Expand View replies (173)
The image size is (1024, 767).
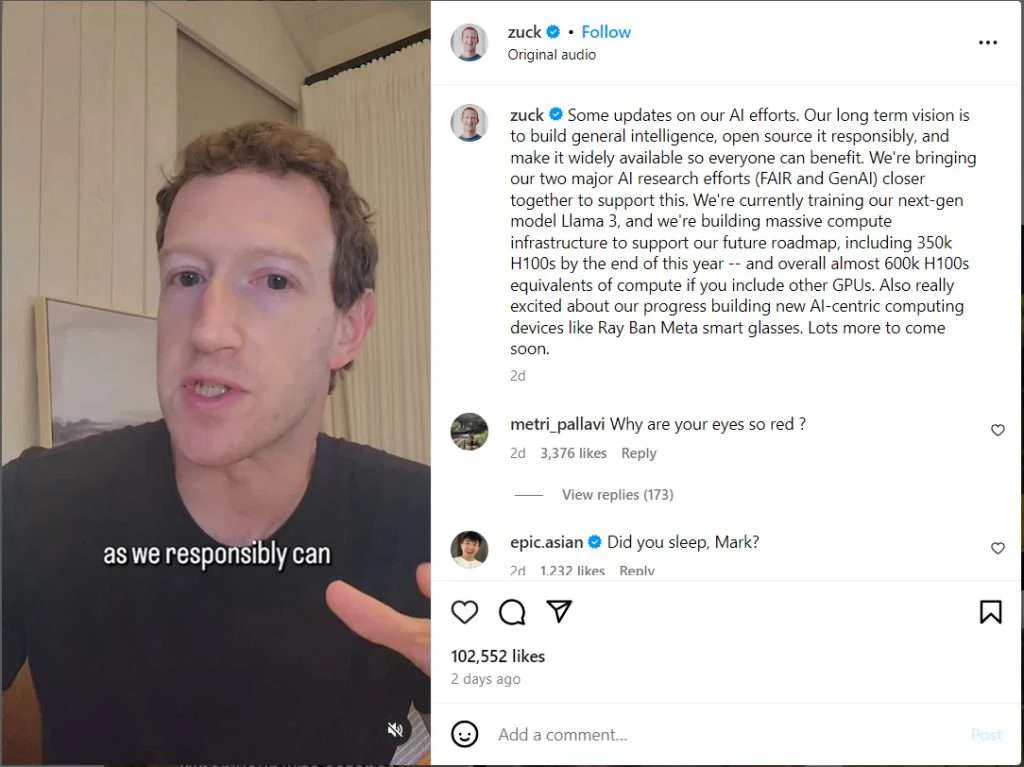(617, 495)
